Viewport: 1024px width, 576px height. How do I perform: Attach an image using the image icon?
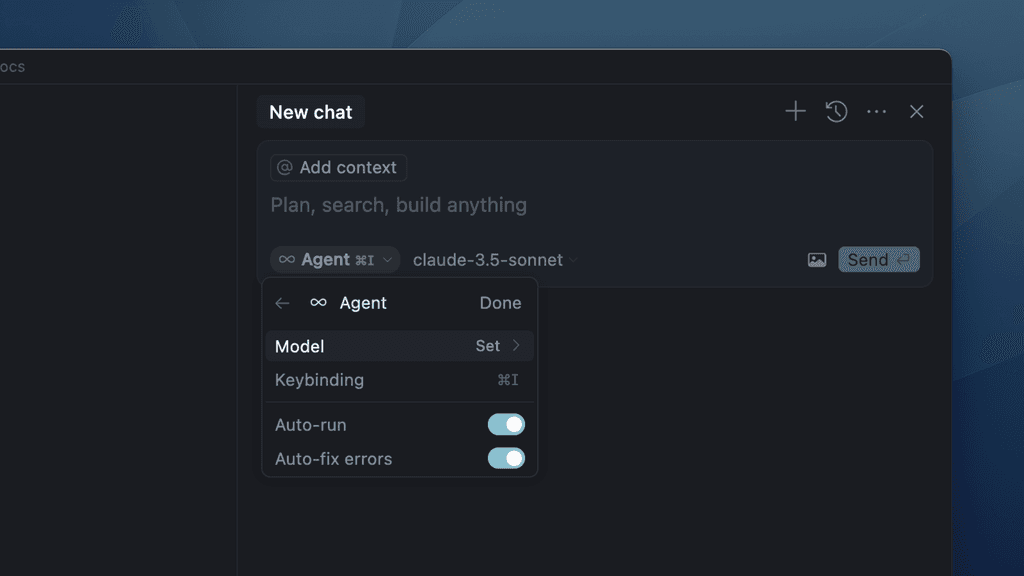817,259
